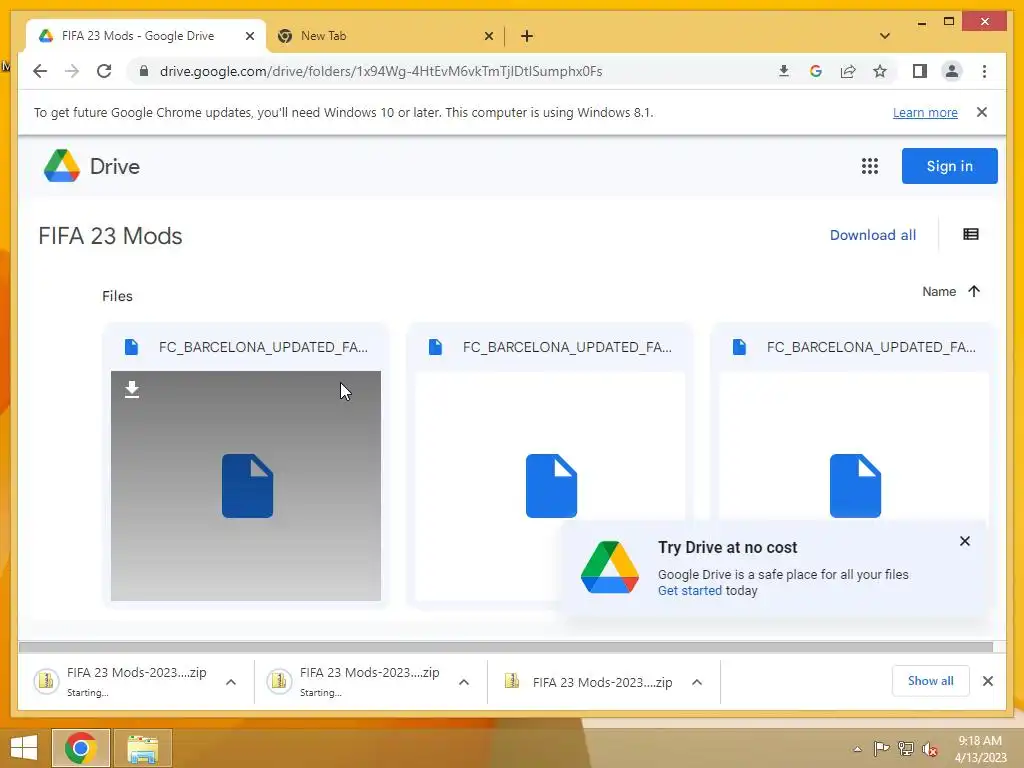Image resolution: width=1024 pixels, height=768 pixels.
Task: Click Show all downloads
Action: tap(930, 681)
